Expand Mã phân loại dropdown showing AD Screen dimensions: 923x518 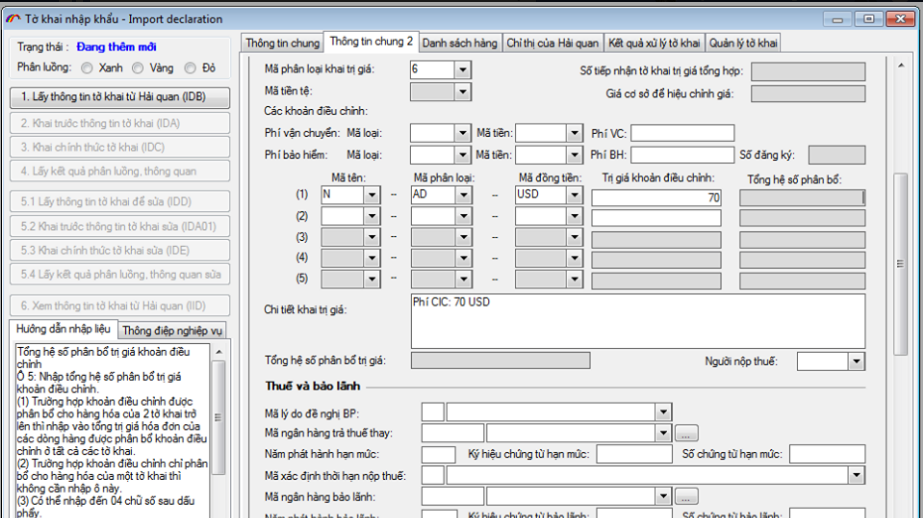462,196
